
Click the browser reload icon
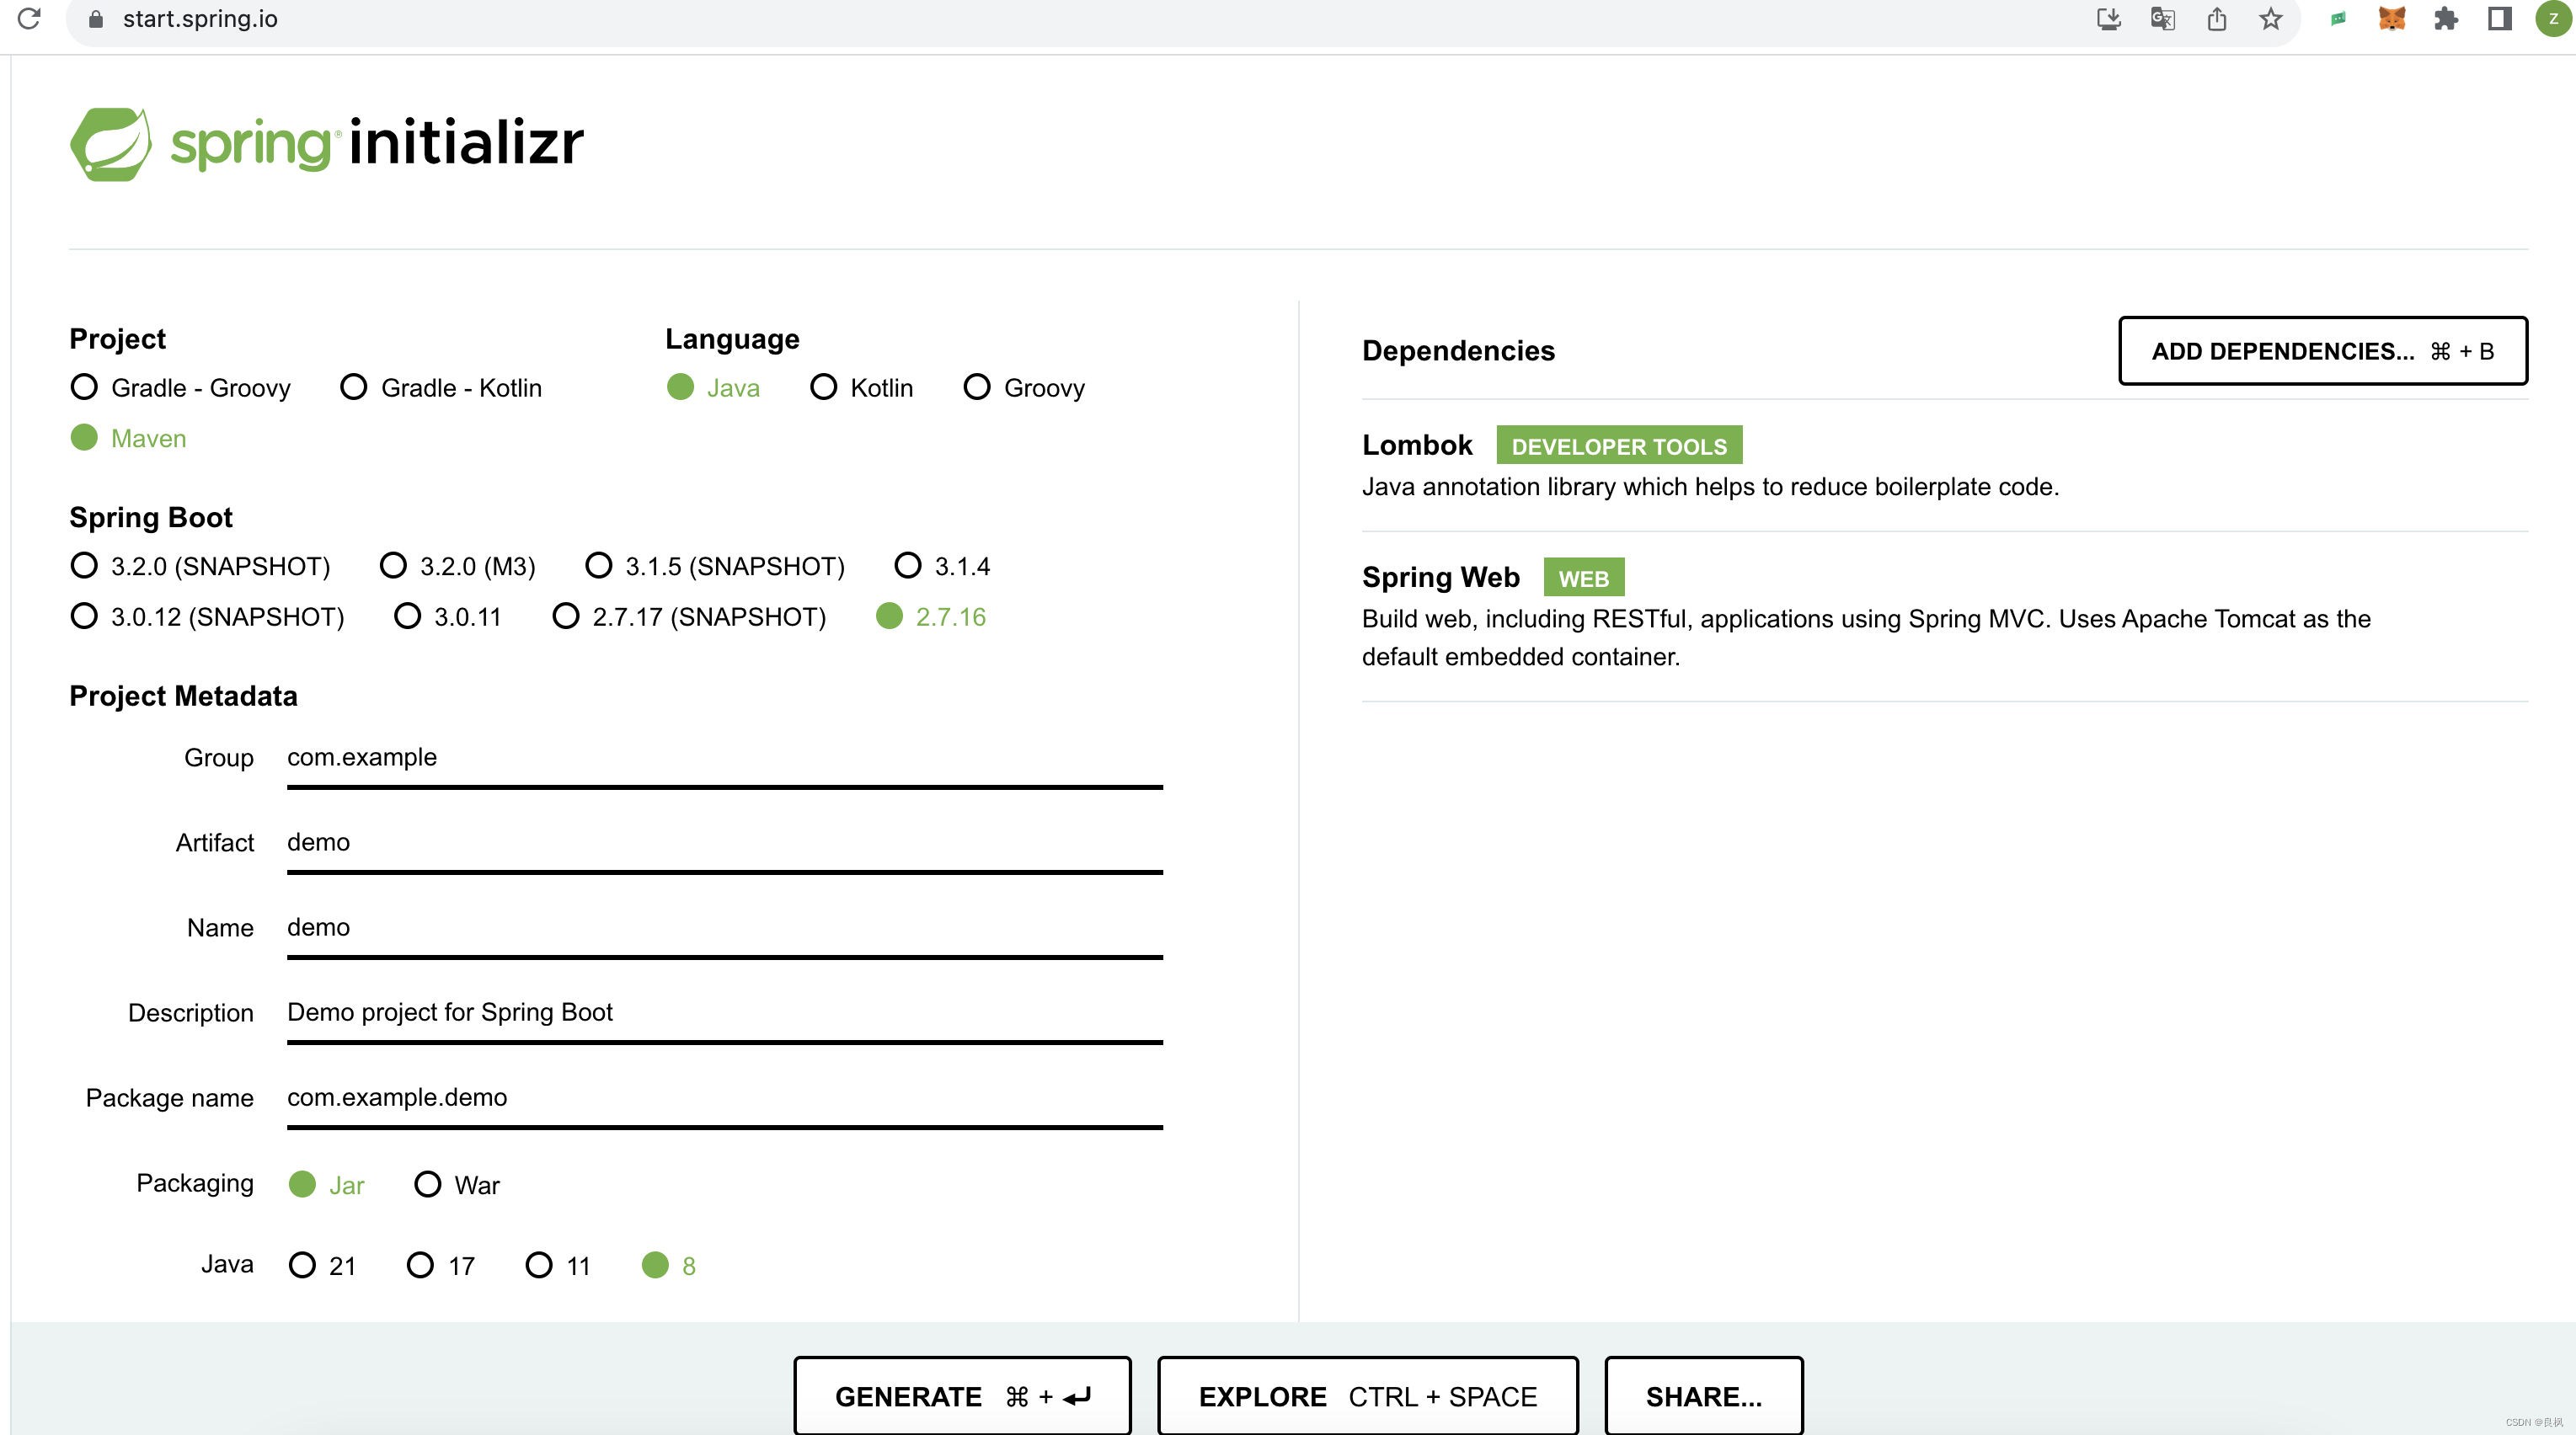click(29, 19)
